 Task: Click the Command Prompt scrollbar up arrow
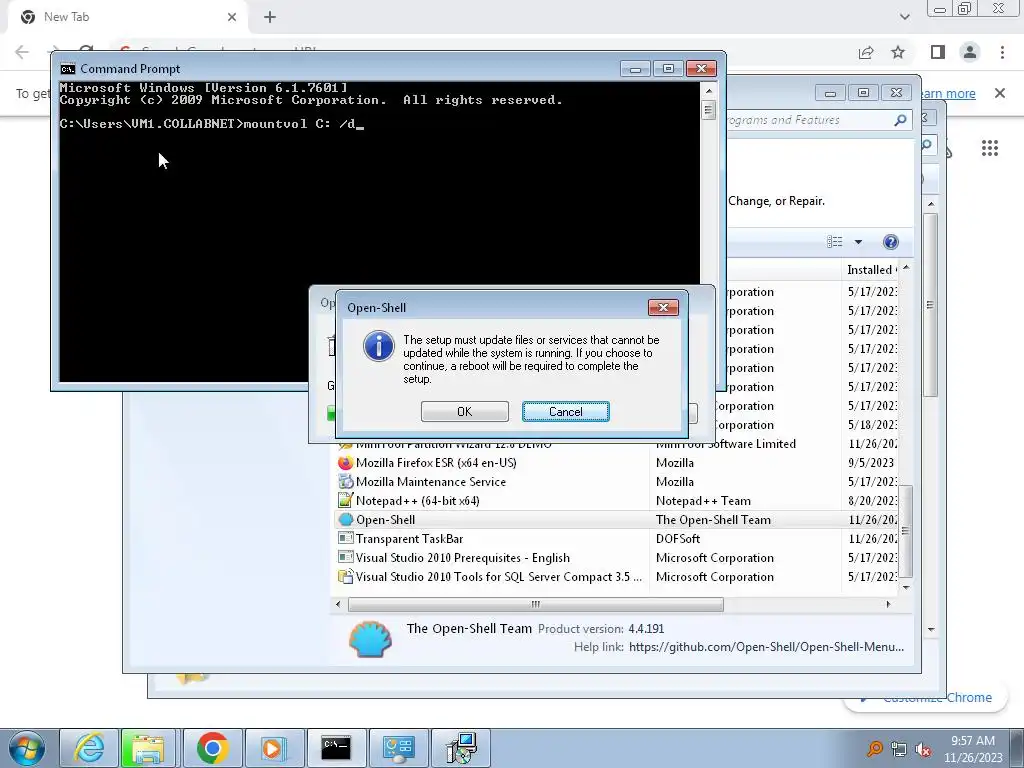tap(709, 90)
